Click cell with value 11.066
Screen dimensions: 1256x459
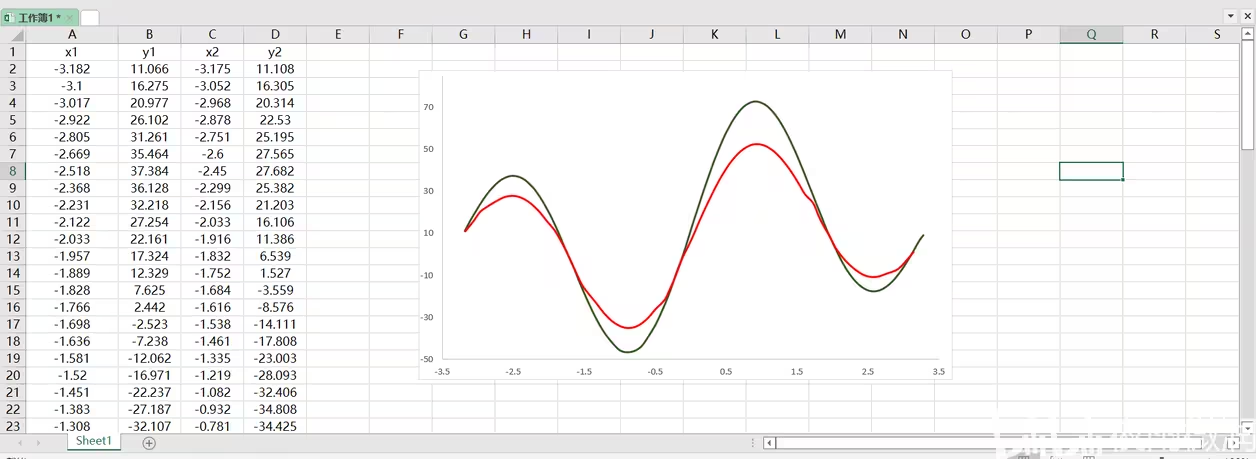(x=149, y=69)
